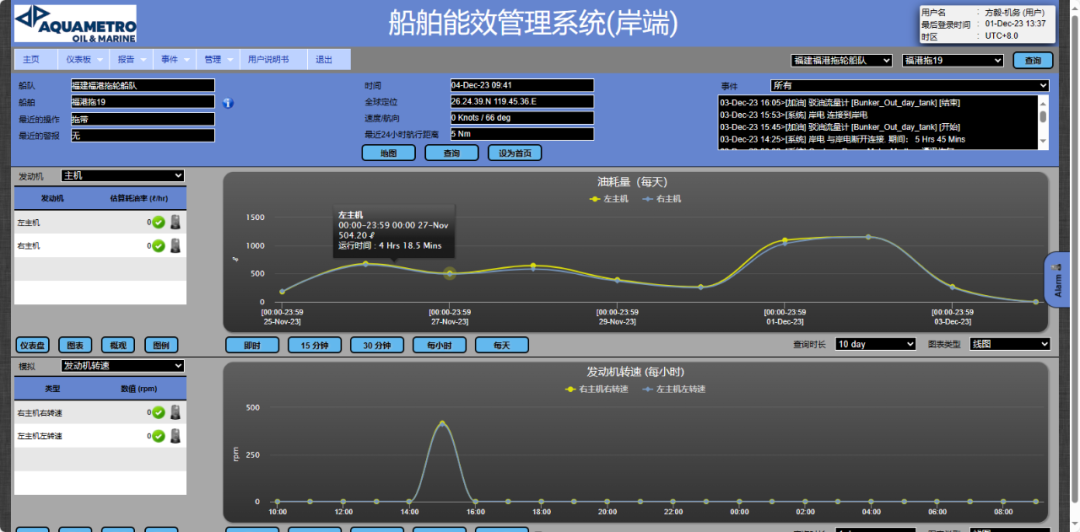Click green check icon in 左主机 row
The height and width of the screenshot is (532, 1080).
click(x=158, y=222)
